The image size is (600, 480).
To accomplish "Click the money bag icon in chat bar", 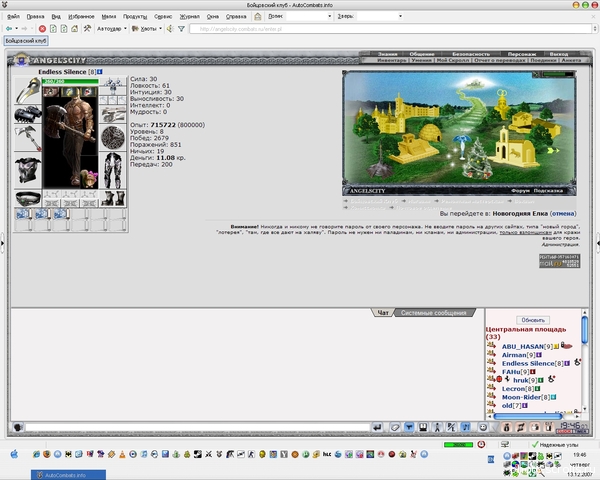I will click(507, 427).
